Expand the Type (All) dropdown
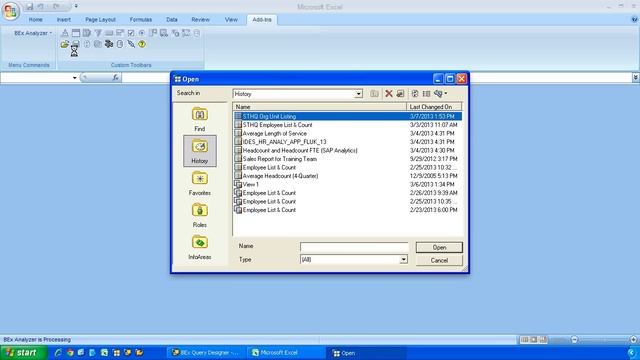The width and height of the screenshot is (640, 360). pos(403,259)
